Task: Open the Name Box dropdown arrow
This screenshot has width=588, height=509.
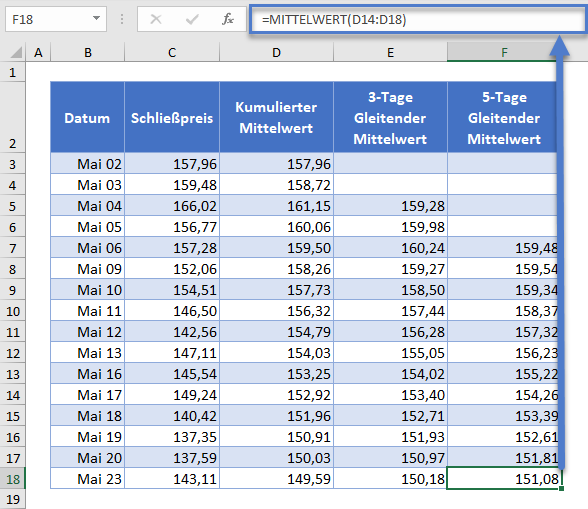Action: click(96, 18)
